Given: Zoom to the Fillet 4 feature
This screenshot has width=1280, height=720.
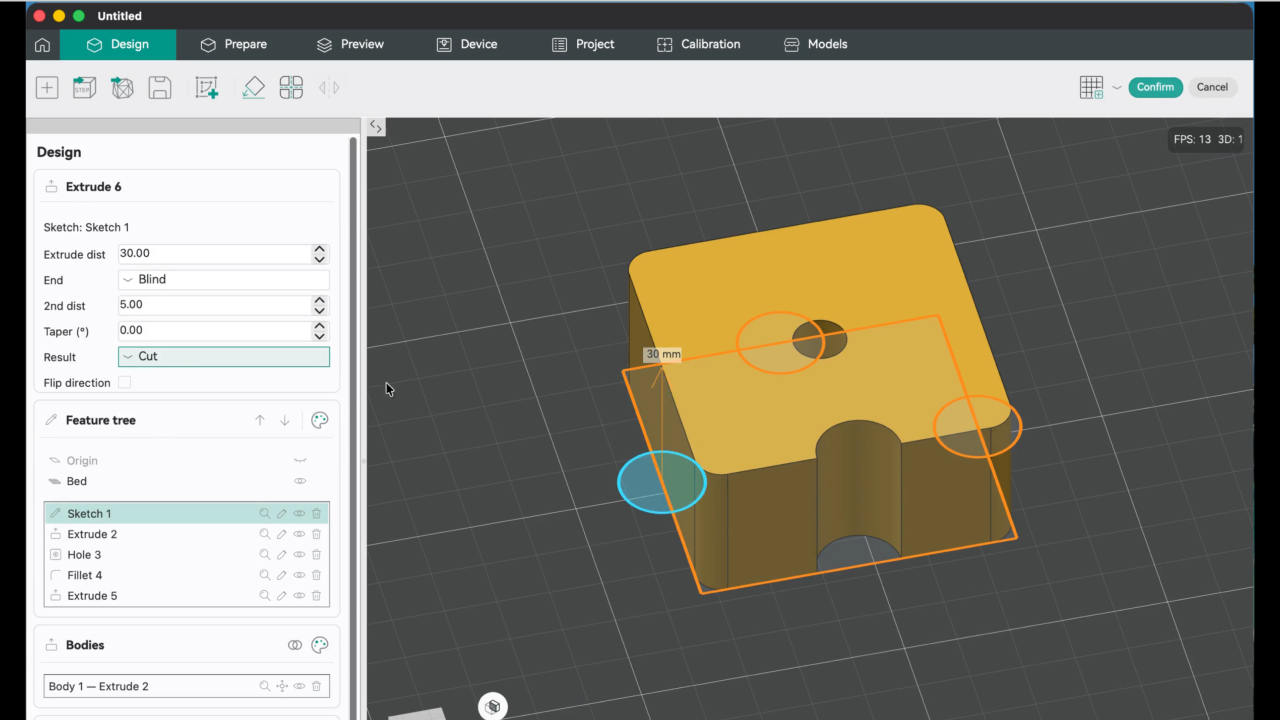Looking at the screenshot, I should click(x=265, y=576).
